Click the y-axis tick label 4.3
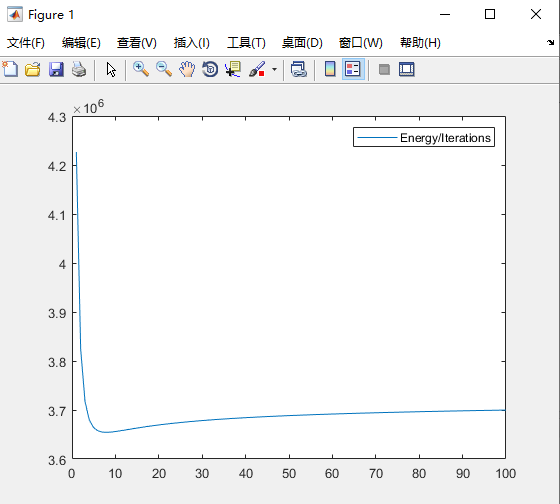This screenshot has height=504, width=560. [57, 118]
